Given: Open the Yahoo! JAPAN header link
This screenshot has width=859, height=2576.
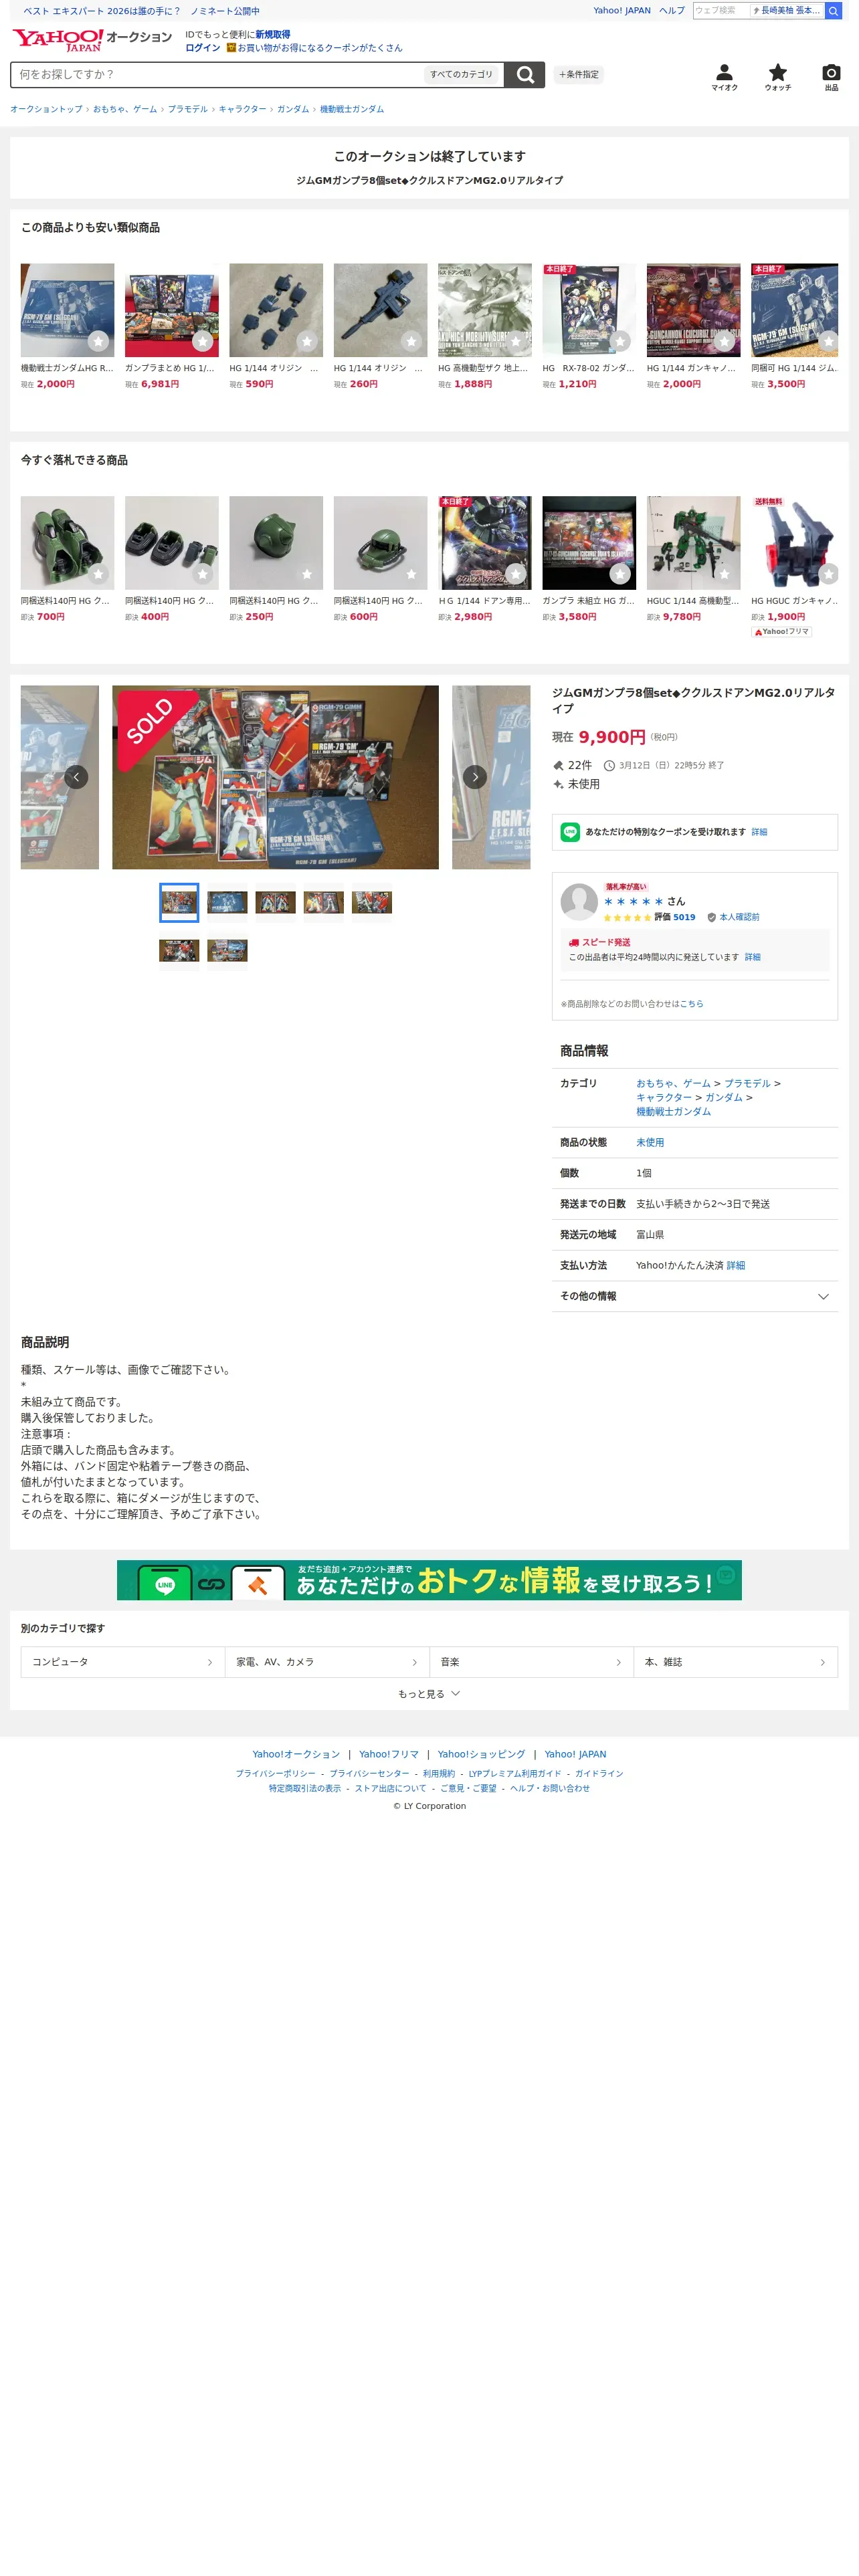Looking at the screenshot, I should pos(622,11).
